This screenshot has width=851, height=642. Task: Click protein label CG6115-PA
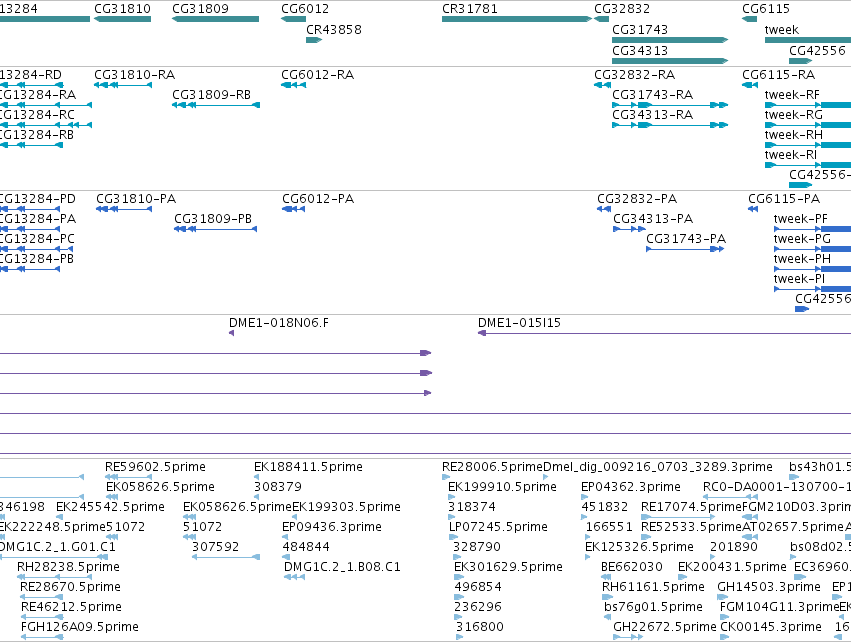784,199
